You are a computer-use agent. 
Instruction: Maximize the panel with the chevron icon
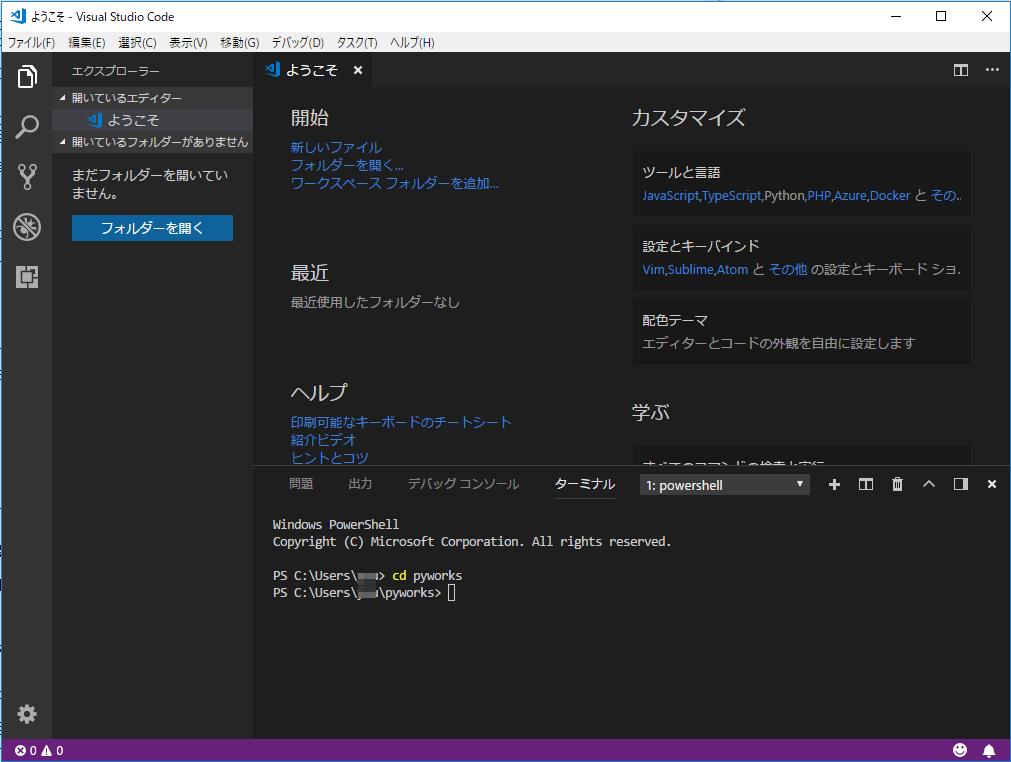pos(929,484)
